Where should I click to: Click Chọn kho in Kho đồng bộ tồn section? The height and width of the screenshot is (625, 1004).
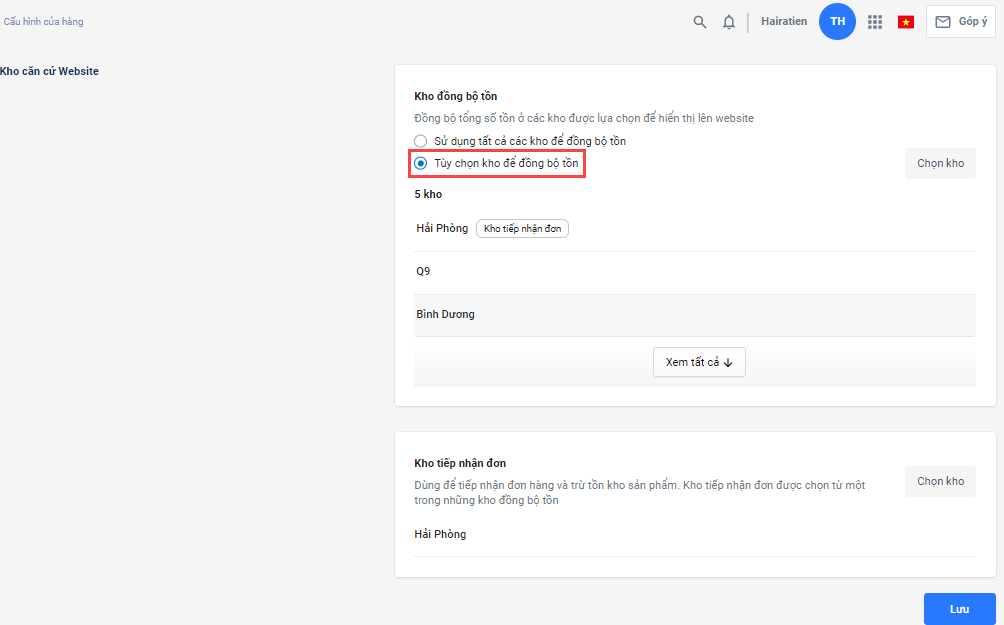pos(940,163)
